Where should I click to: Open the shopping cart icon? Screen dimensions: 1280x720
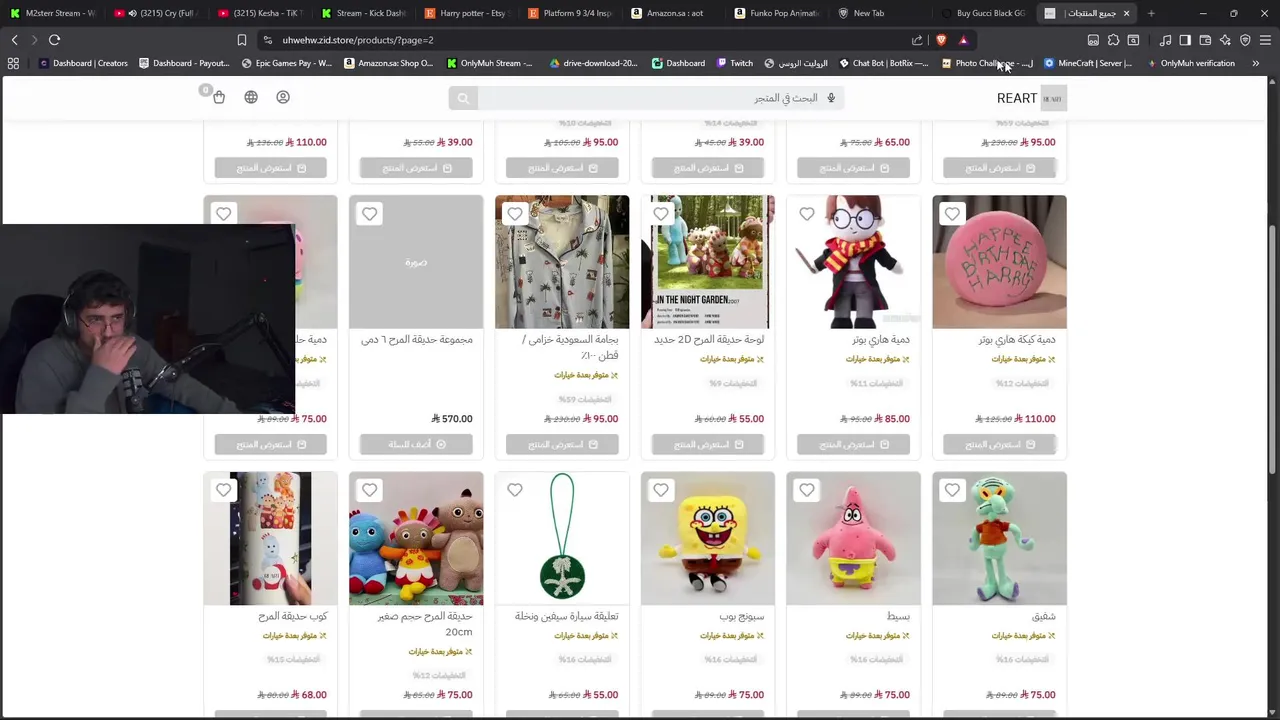pos(219,97)
